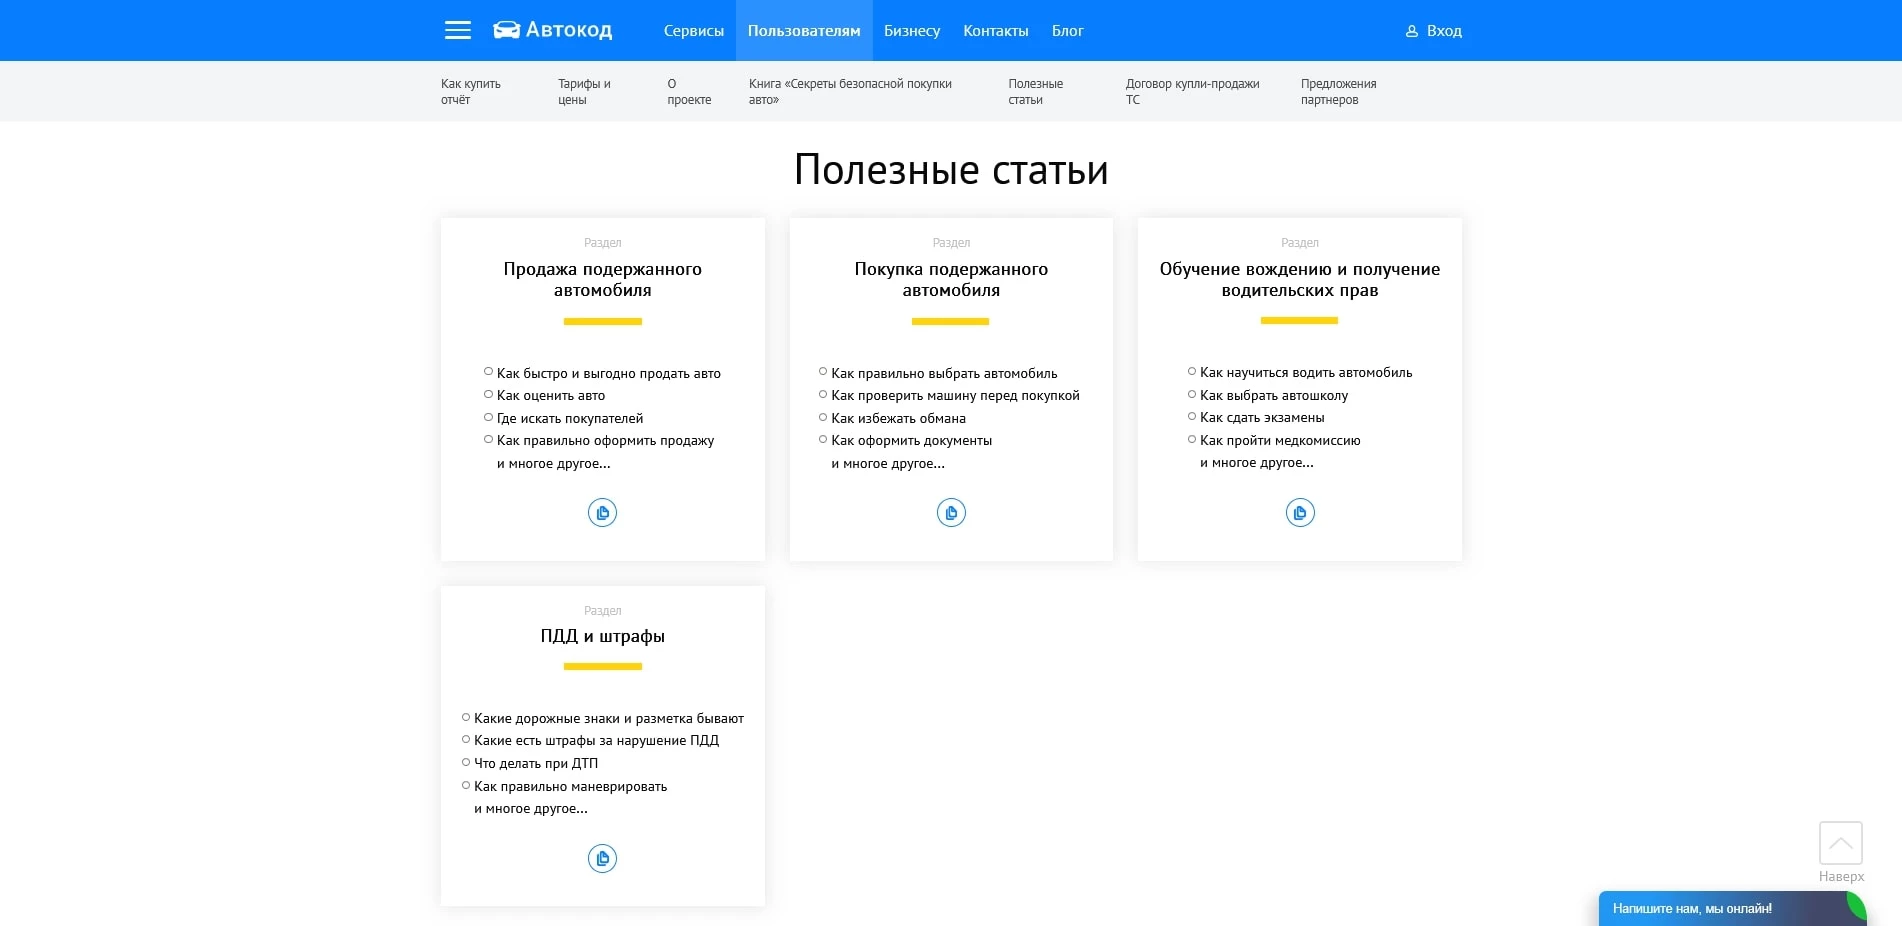Expand the Сервисы dropdown menu

click(x=694, y=31)
